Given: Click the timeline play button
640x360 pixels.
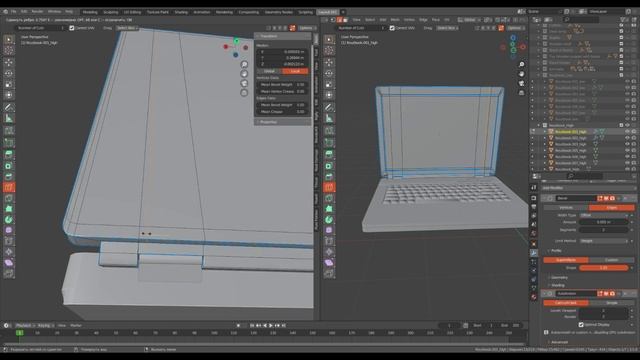Looking at the screenshot, I should pyautogui.click(x=271, y=326).
